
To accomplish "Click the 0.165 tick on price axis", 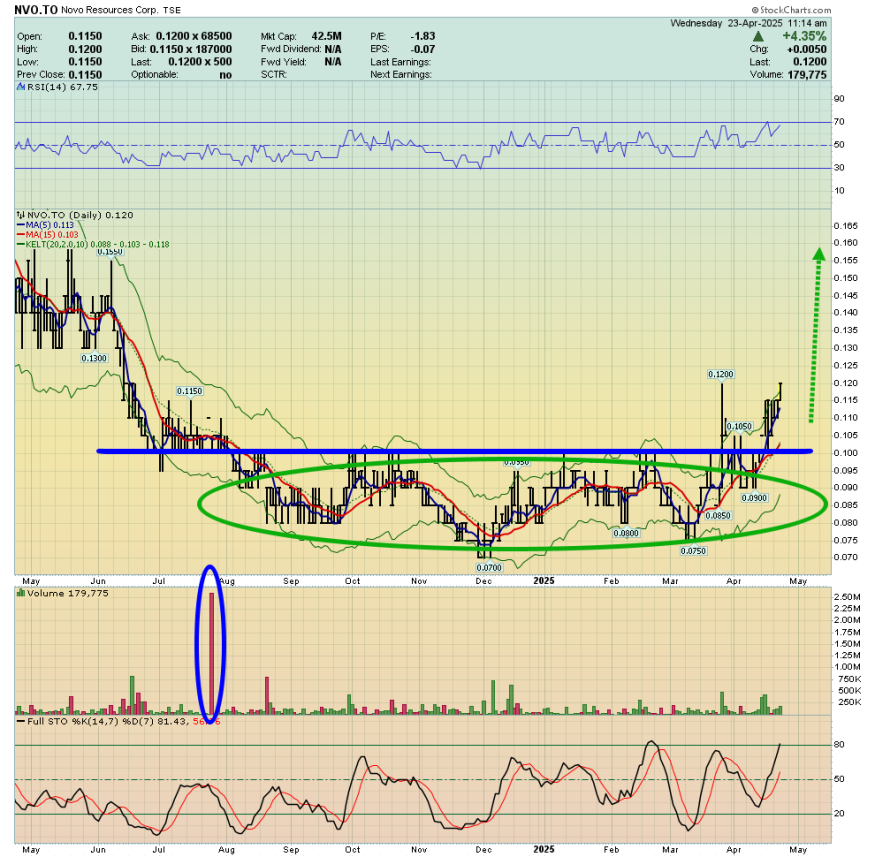I will pos(845,226).
